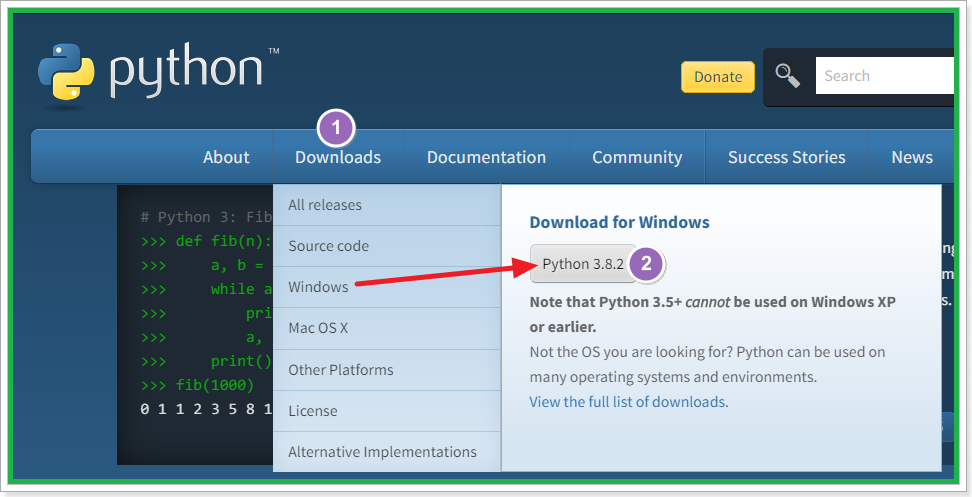Open the Success Stories menu
Screen dimensions: 972x497
point(787,157)
